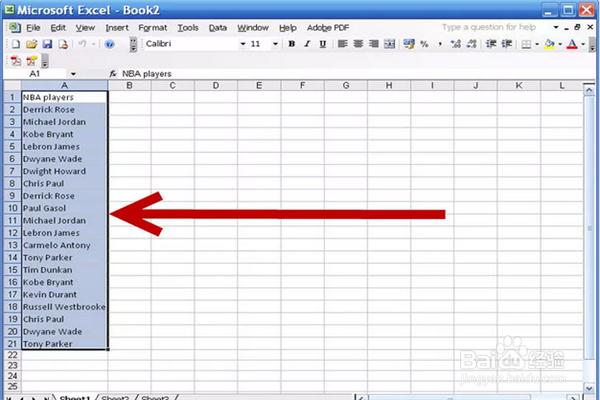The width and height of the screenshot is (600, 400).
Task: Apply Percent style format
Action: [x=424, y=44]
